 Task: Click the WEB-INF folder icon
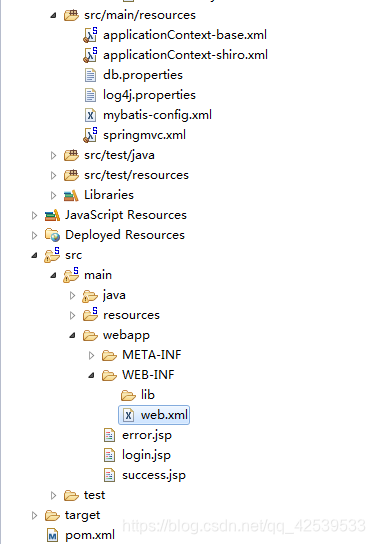(x=109, y=375)
